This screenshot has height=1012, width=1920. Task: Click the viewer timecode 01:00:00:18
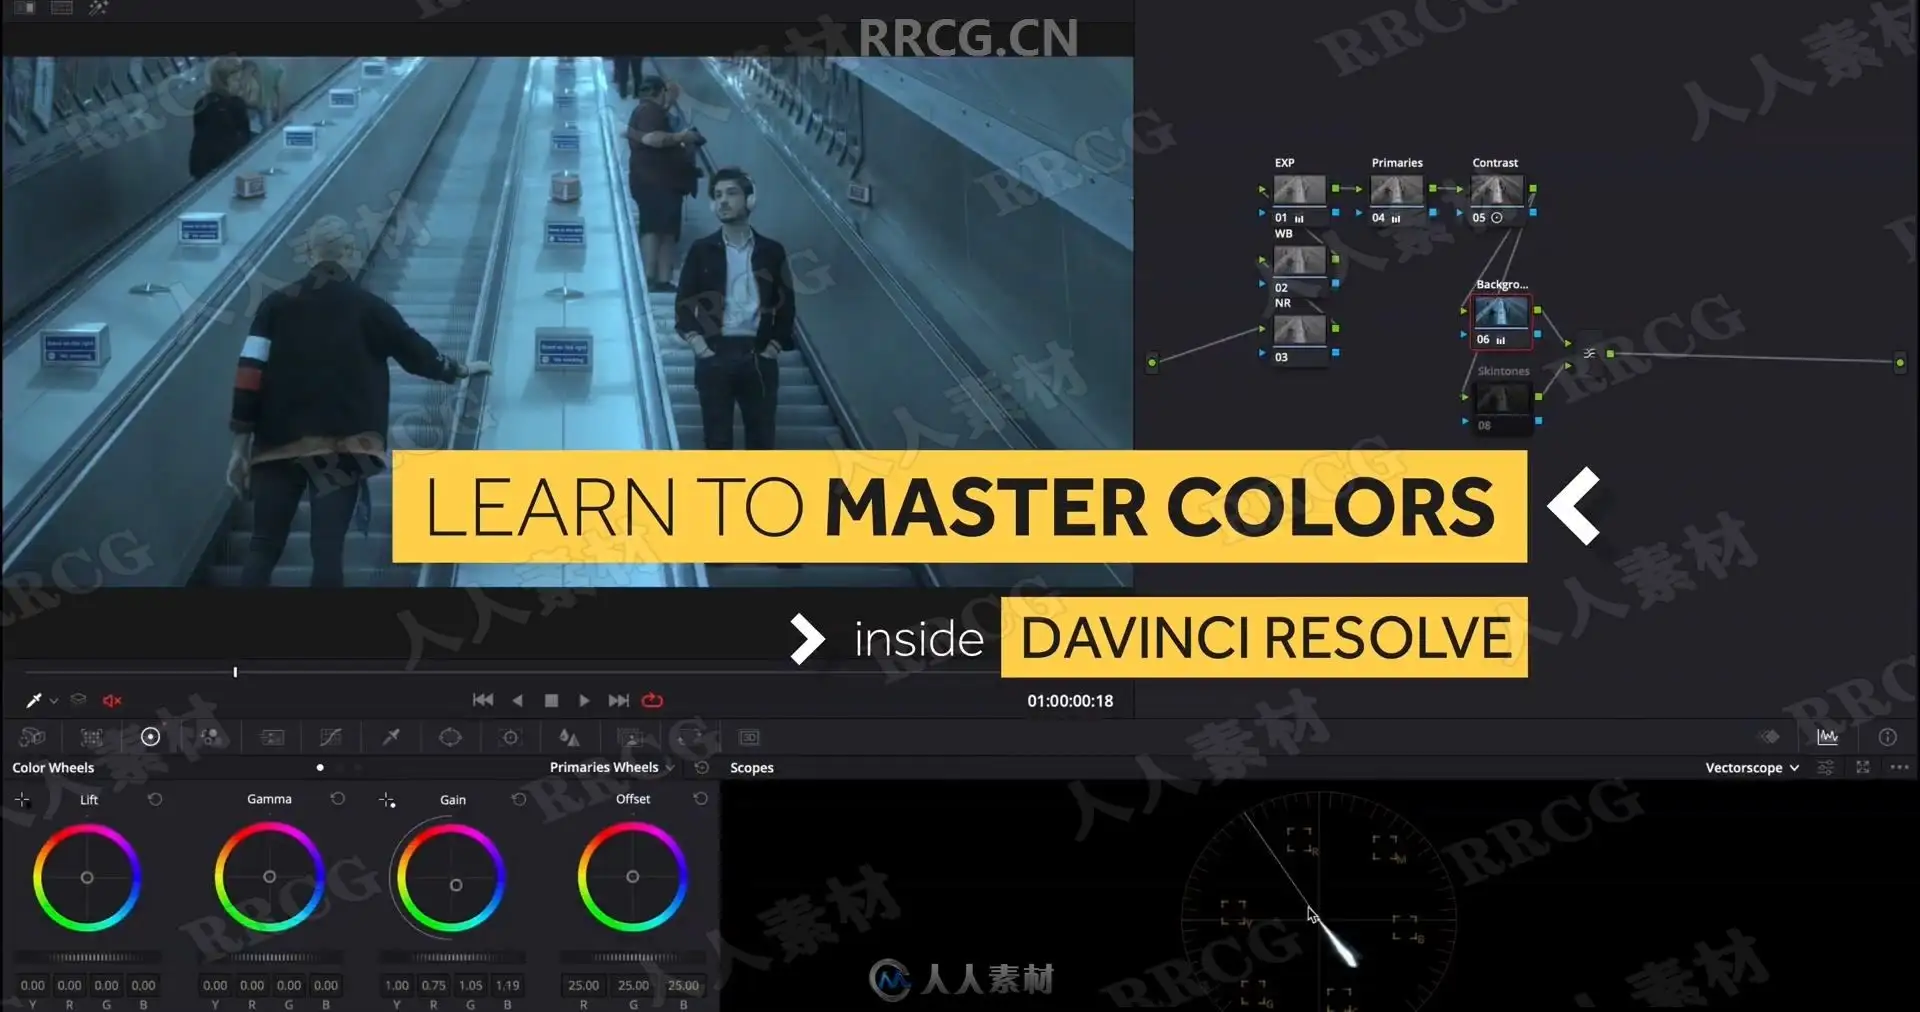(1070, 701)
